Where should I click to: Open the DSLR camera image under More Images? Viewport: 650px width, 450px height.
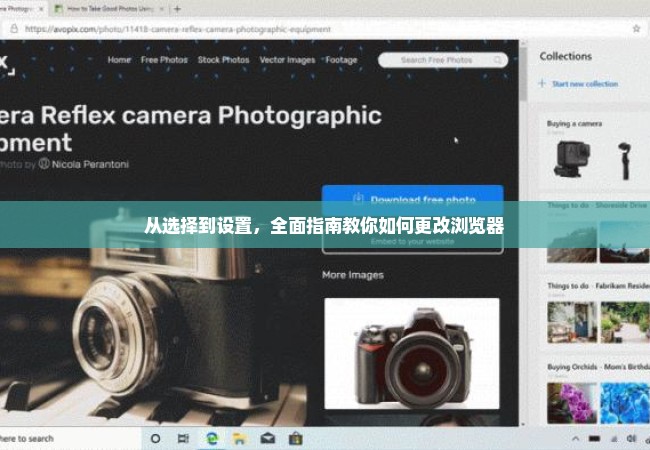tap(412, 353)
